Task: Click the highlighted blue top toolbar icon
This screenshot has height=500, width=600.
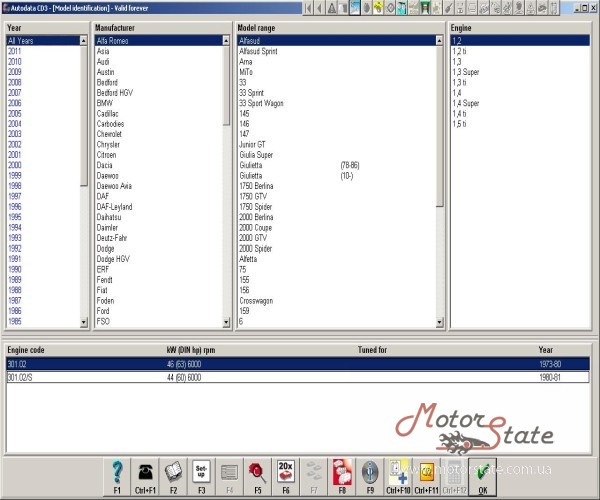Action: point(355,8)
